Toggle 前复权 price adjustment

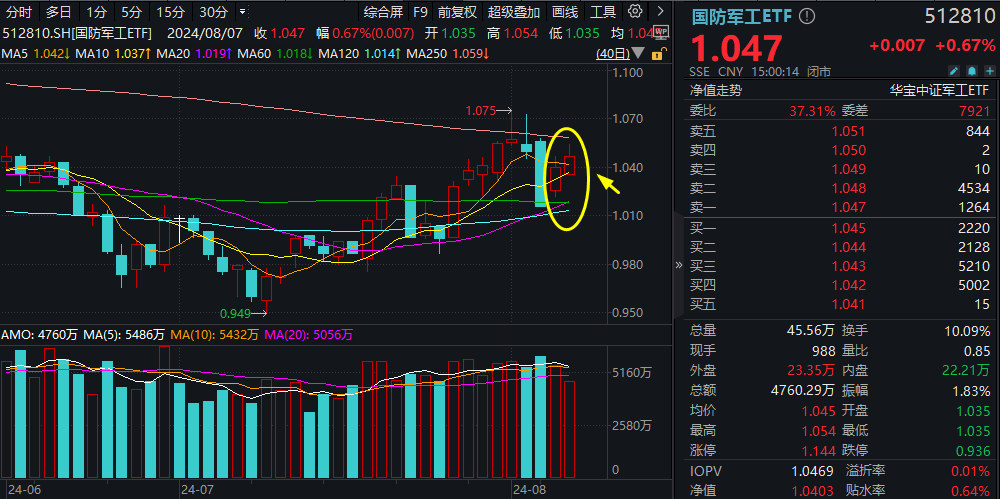(458, 12)
